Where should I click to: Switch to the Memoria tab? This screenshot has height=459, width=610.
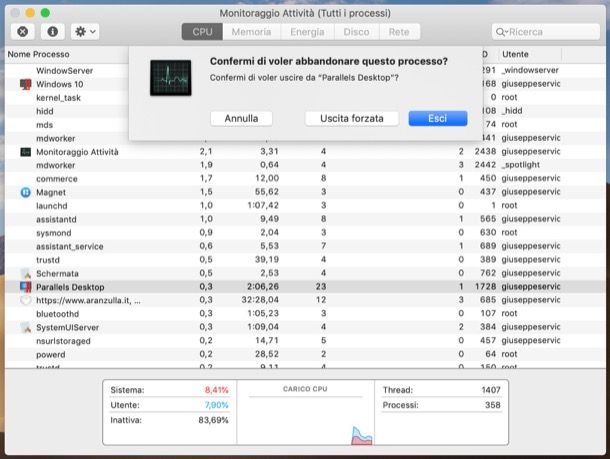pyautogui.click(x=251, y=32)
